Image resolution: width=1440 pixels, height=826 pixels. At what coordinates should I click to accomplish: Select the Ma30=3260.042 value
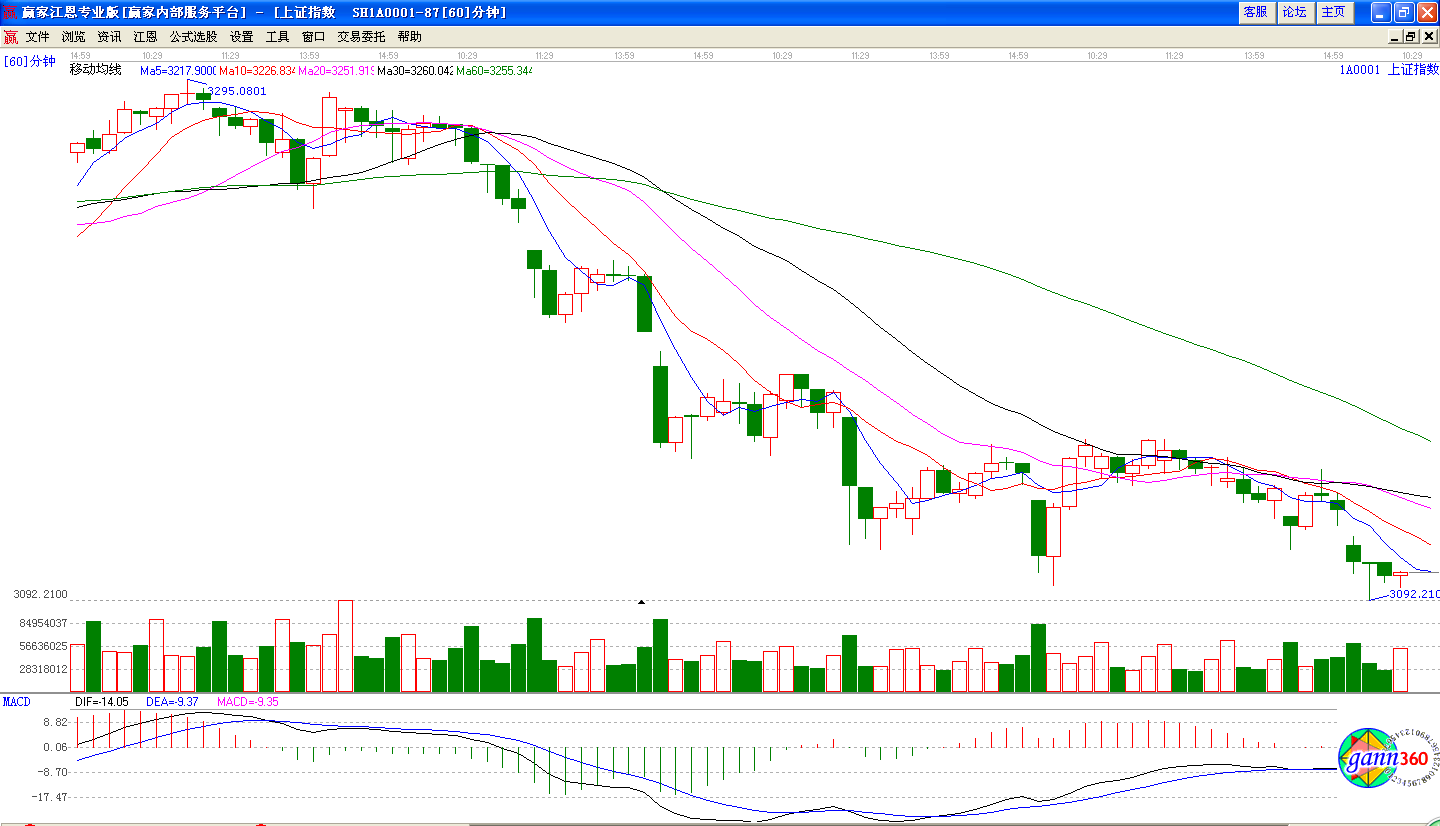[415, 71]
